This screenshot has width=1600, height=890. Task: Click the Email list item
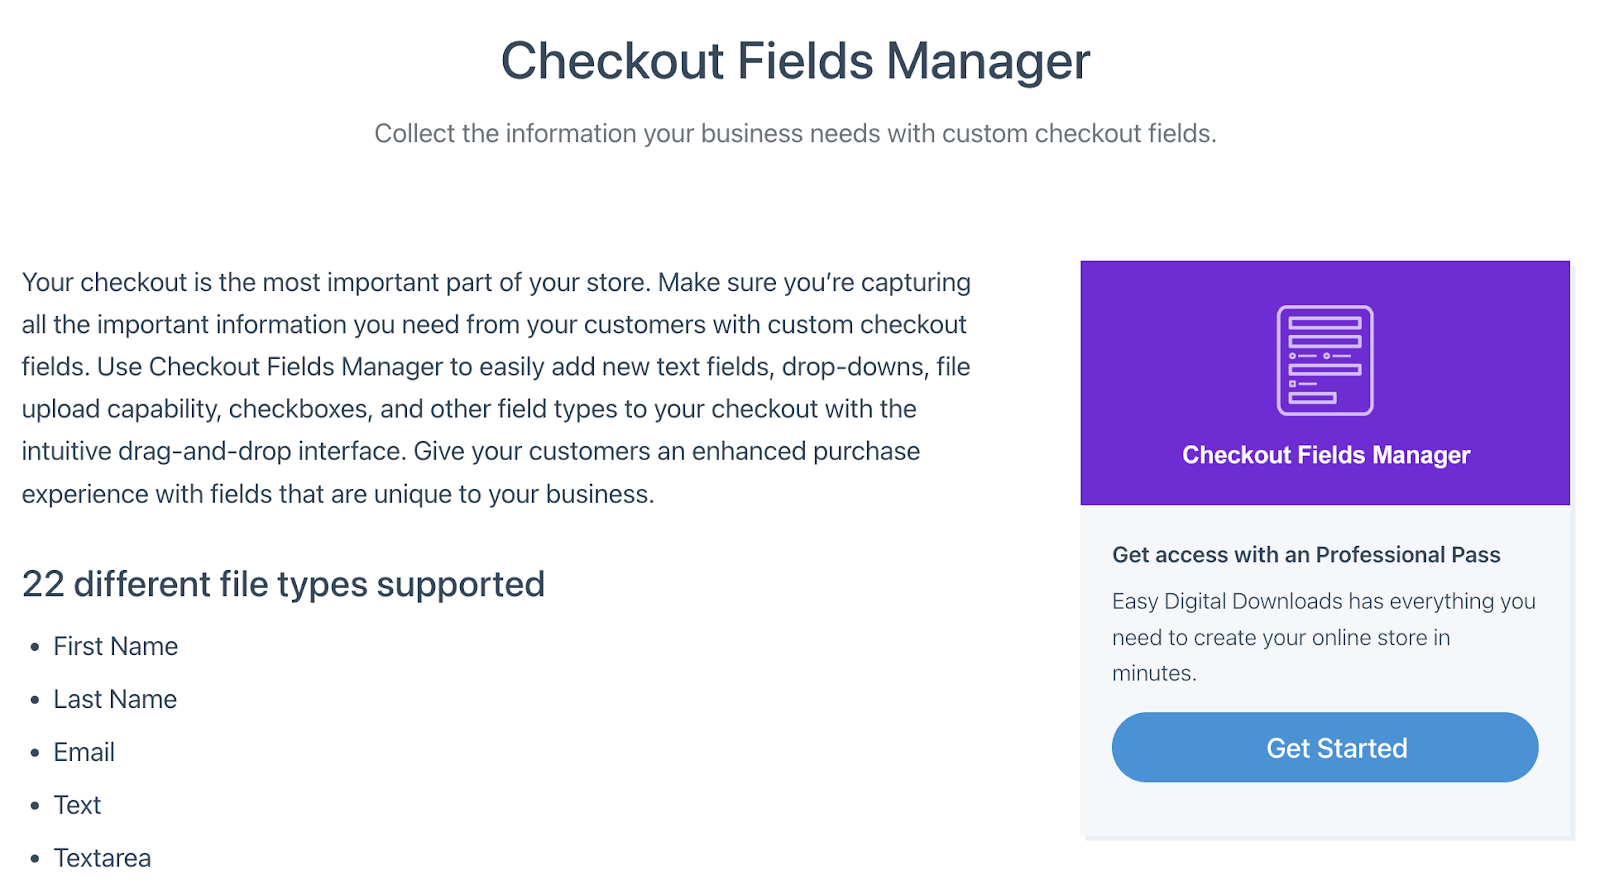84,753
